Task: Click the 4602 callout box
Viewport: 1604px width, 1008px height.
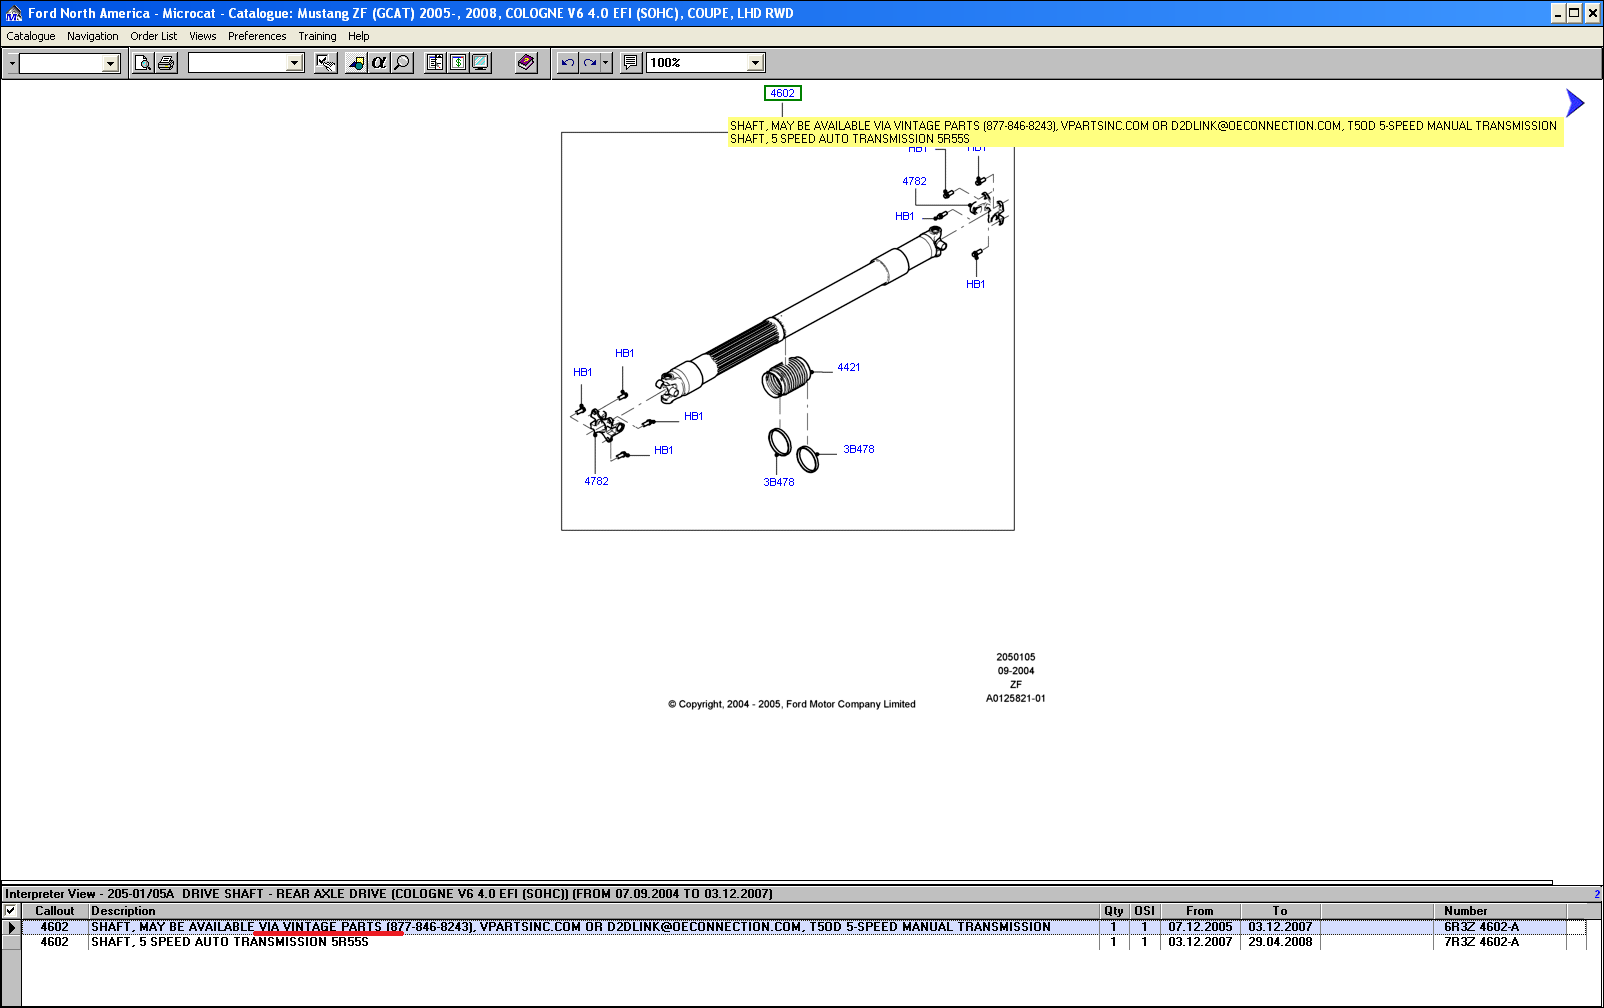Action: pos(783,93)
